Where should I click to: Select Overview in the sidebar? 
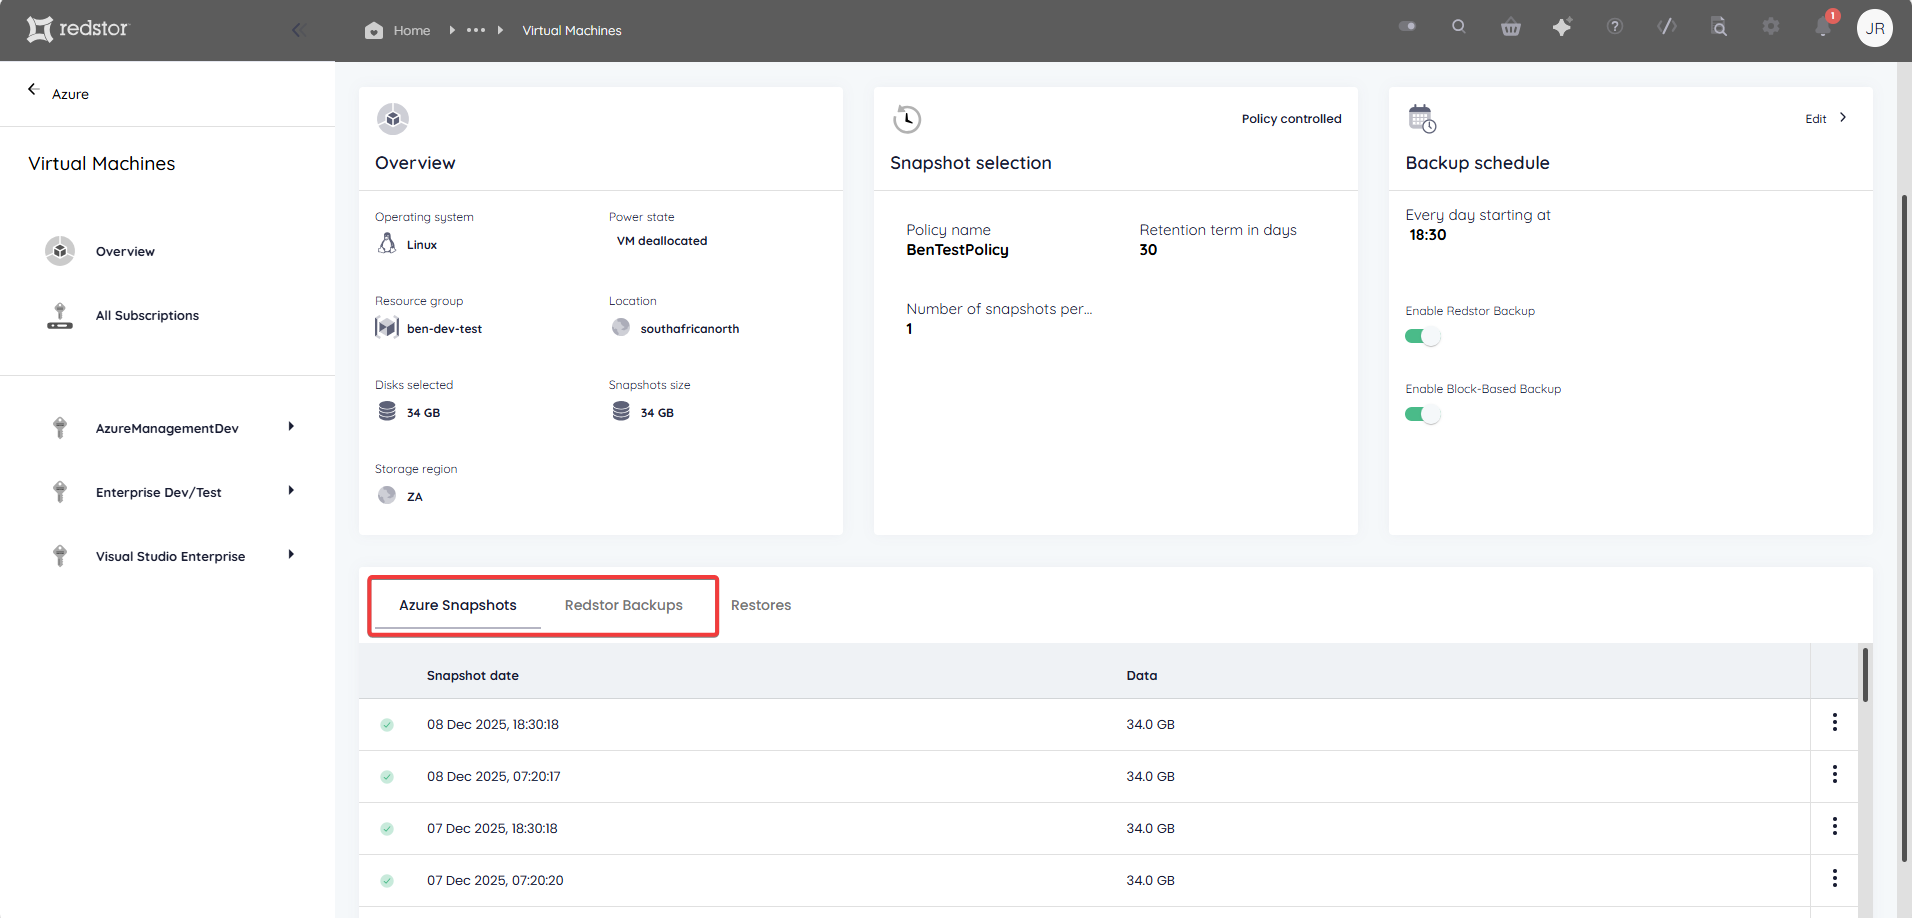tap(125, 251)
